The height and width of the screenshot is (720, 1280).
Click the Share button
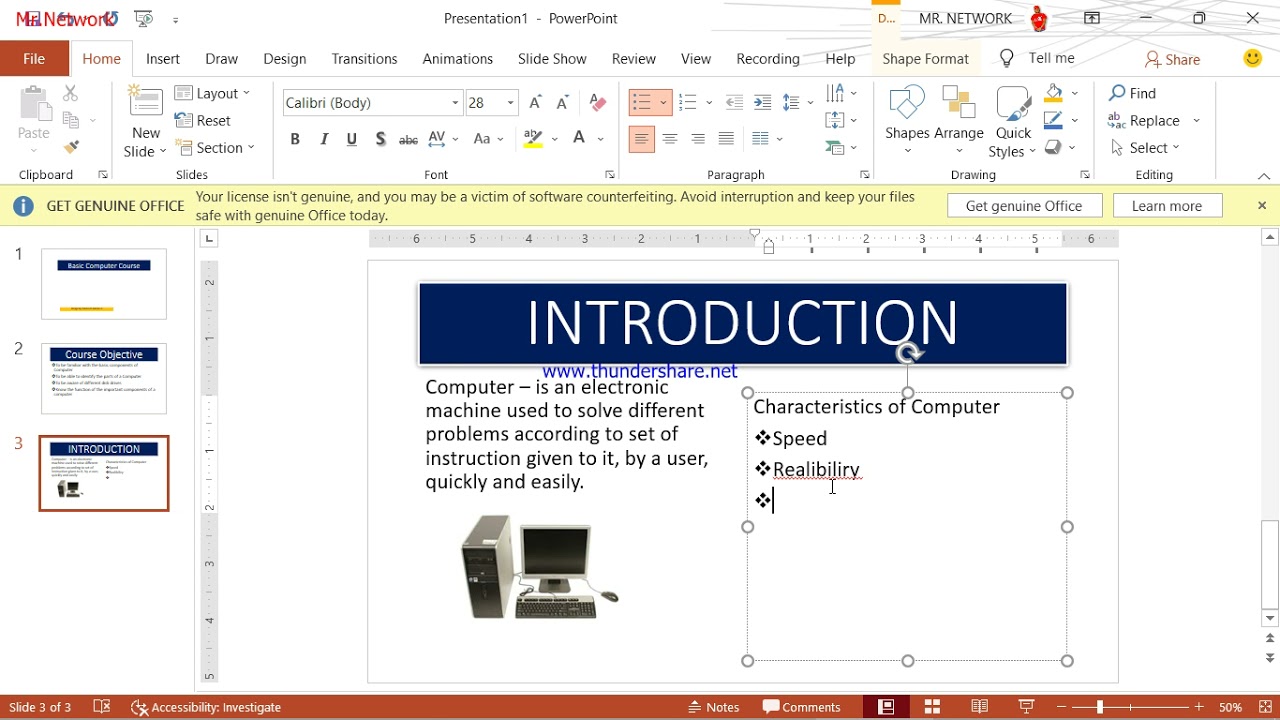tap(1173, 60)
